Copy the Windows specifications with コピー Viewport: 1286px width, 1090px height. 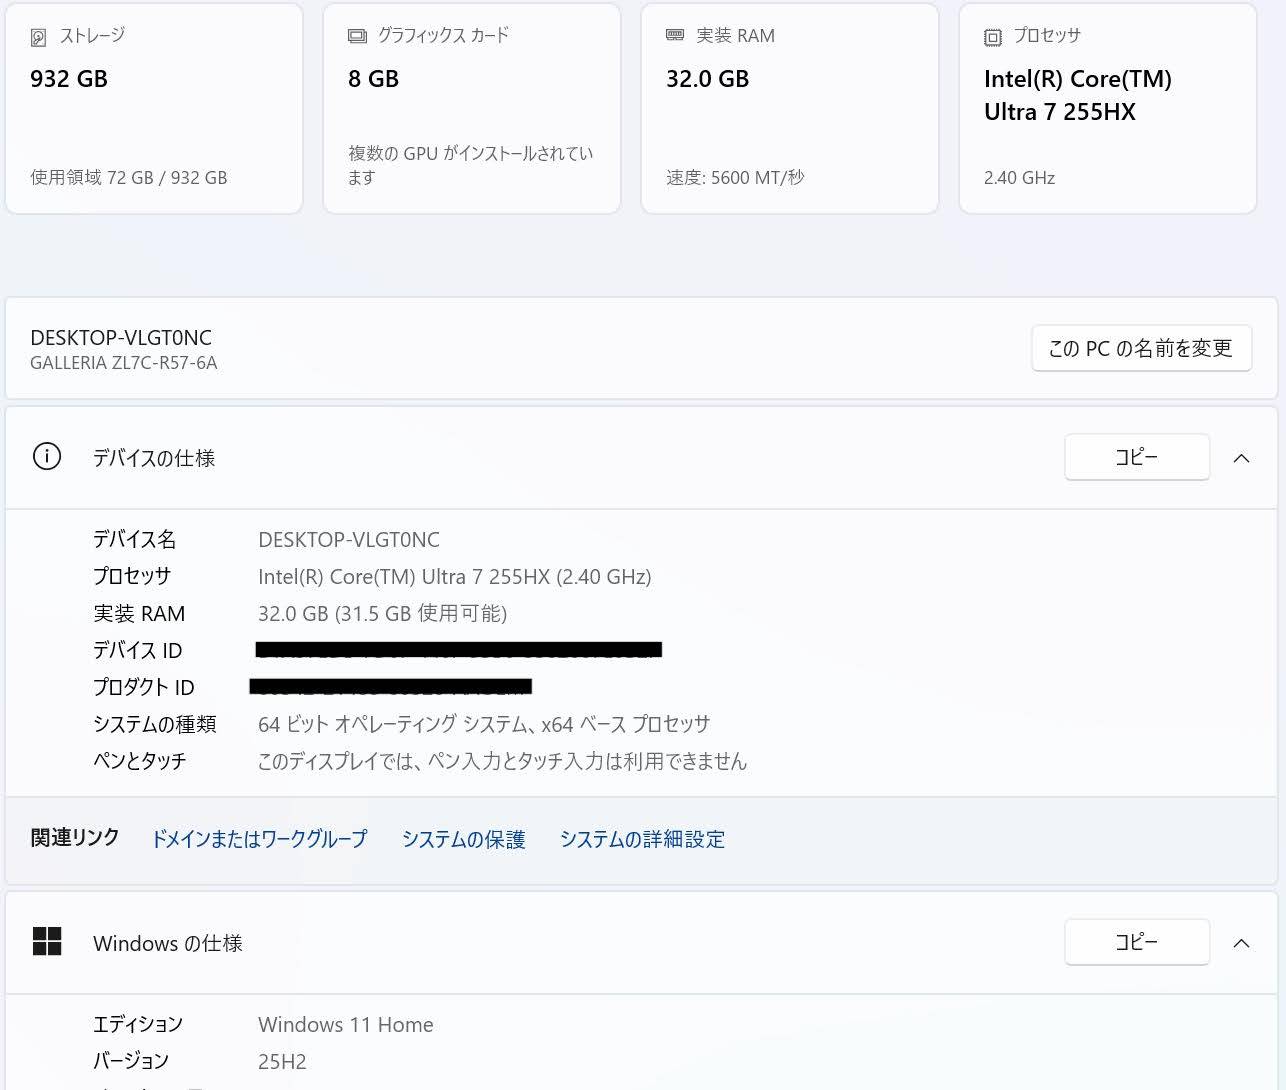click(x=1137, y=942)
